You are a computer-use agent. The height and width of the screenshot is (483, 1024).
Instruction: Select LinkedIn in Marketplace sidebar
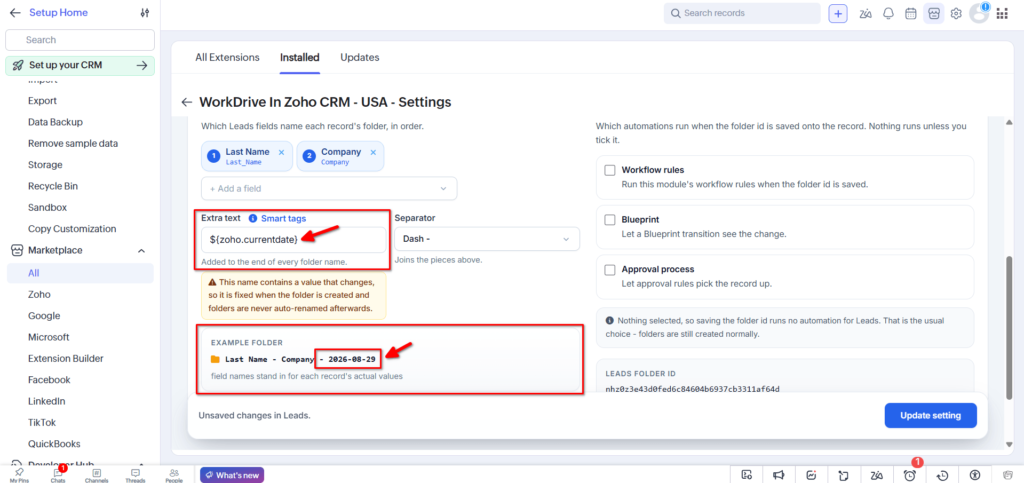46,401
